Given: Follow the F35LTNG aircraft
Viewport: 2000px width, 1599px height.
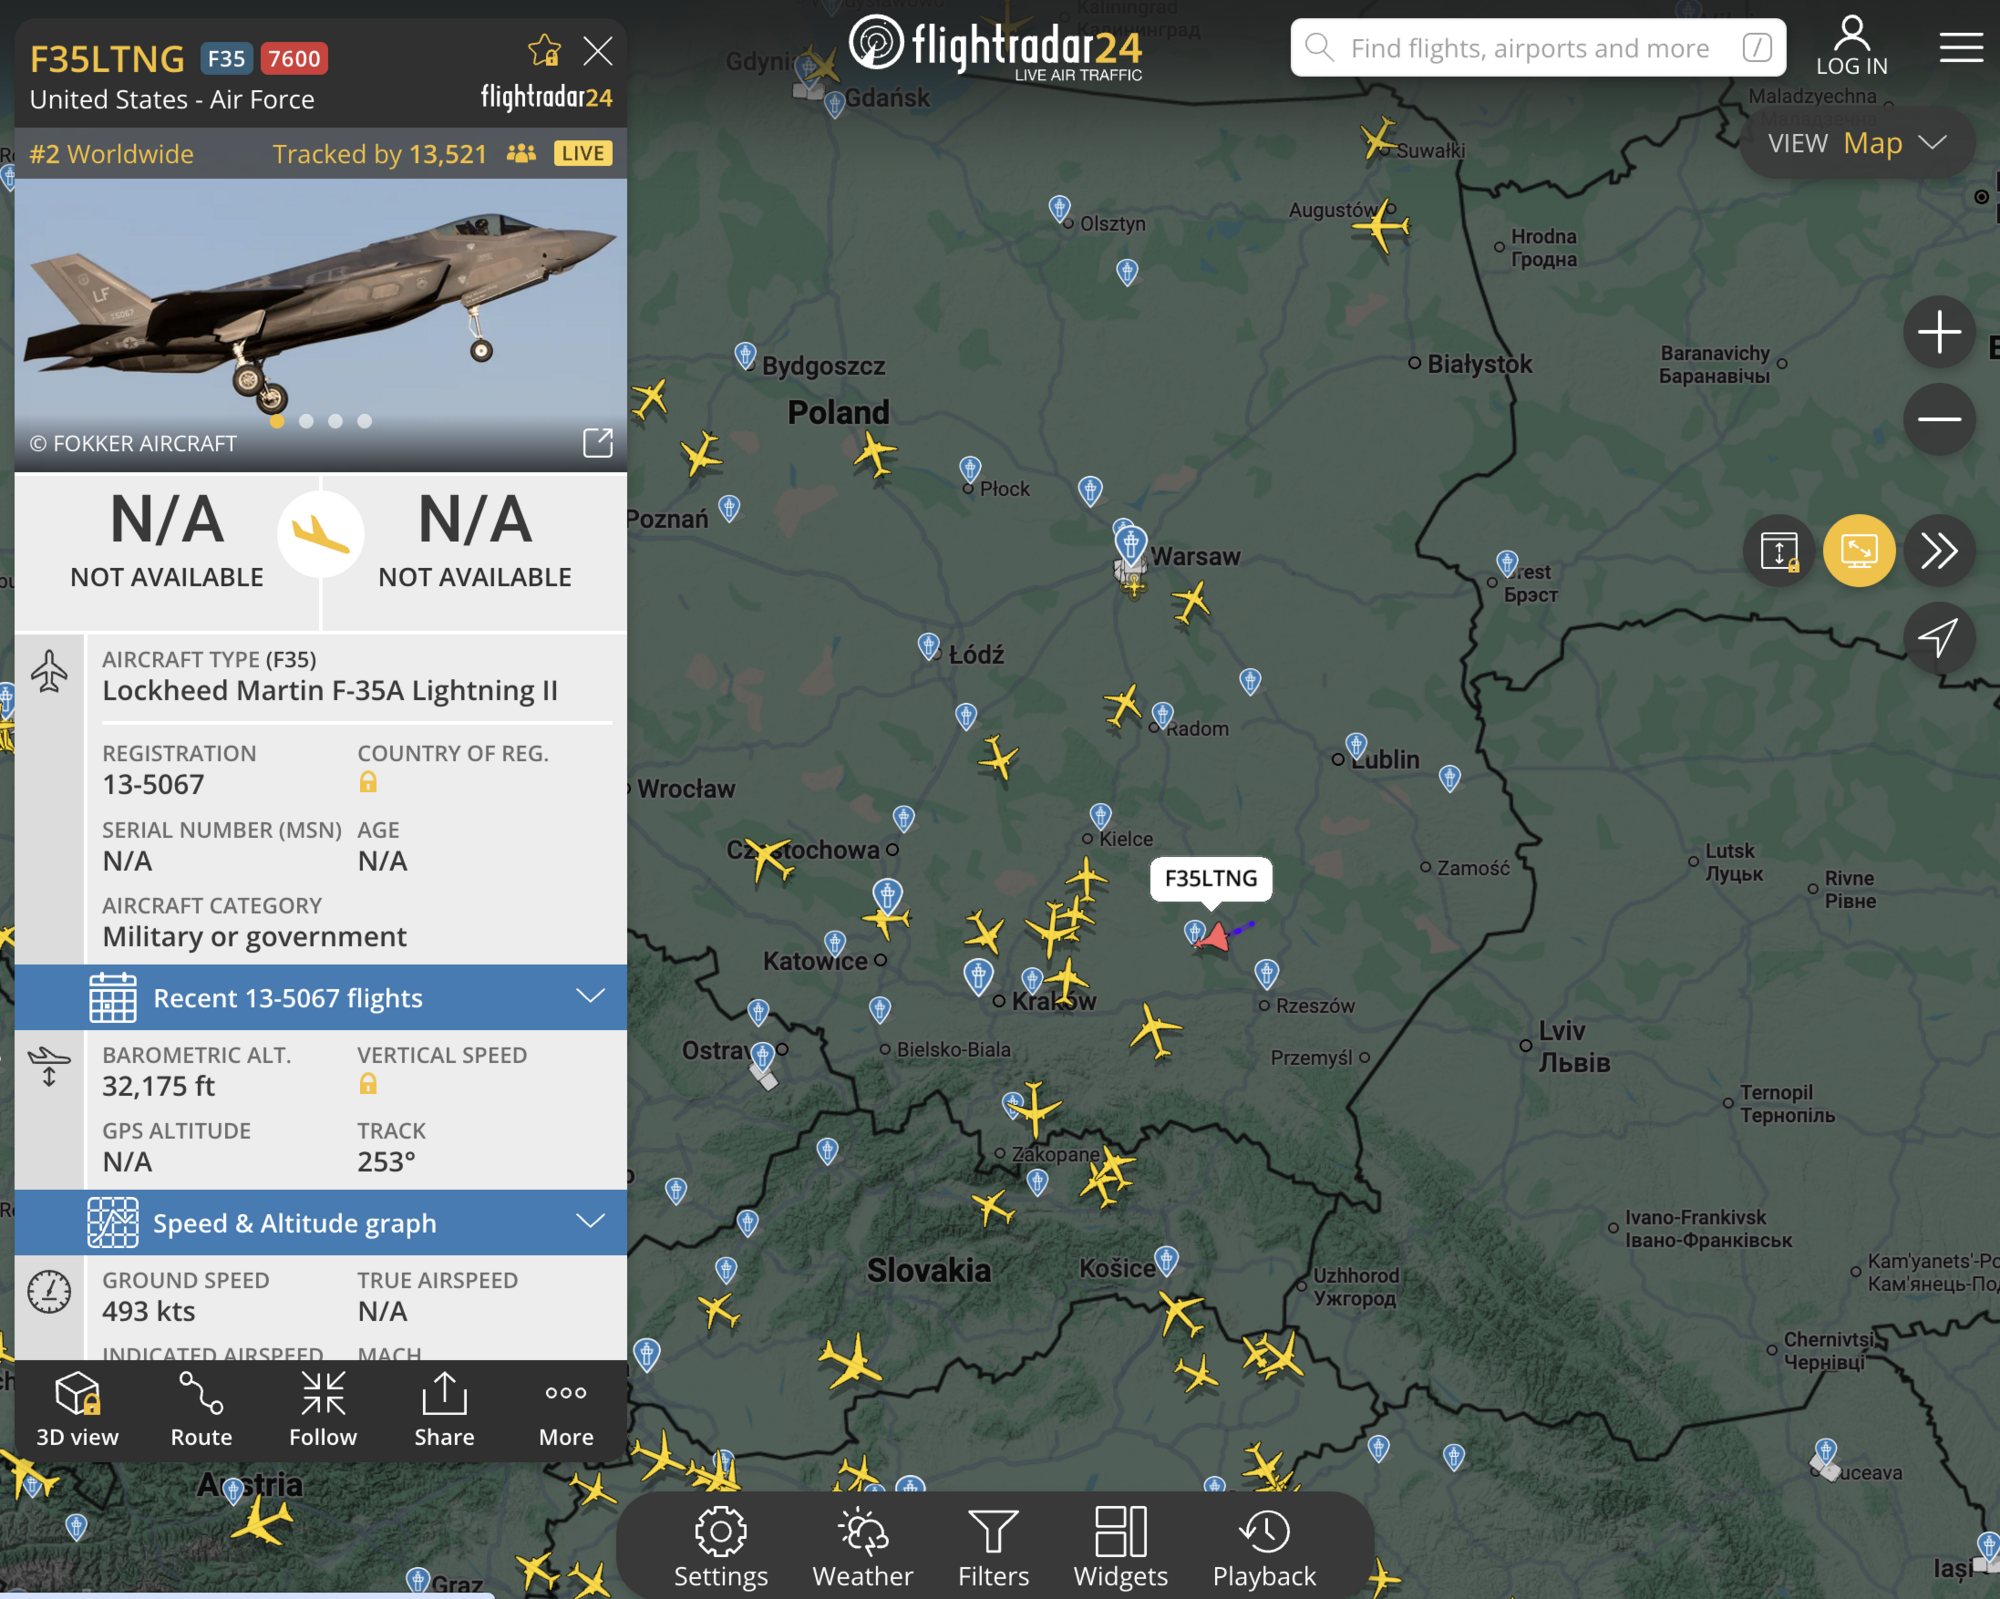Looking at the screenshot, I should 323,1410.
